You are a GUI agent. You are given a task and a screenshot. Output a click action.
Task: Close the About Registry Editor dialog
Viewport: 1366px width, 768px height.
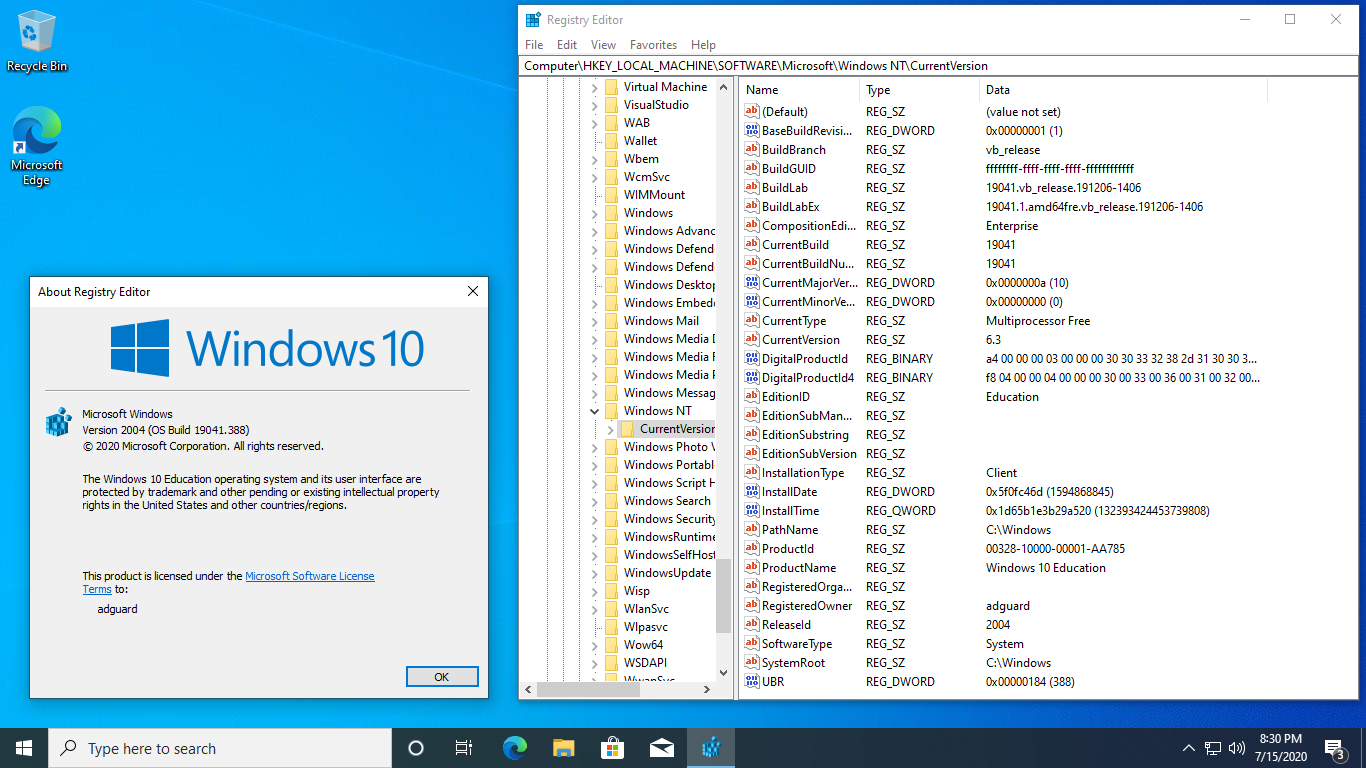point(473,292)
